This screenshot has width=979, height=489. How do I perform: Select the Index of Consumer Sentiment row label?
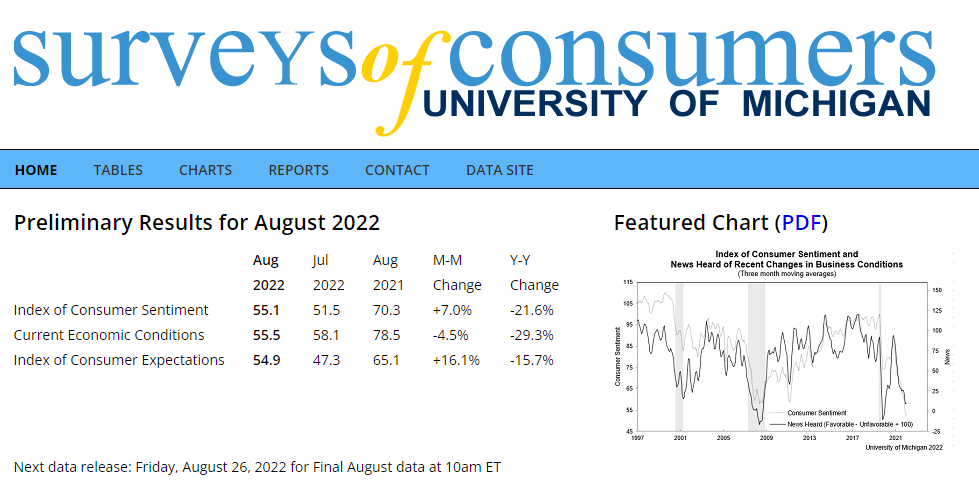click(111, 310)
